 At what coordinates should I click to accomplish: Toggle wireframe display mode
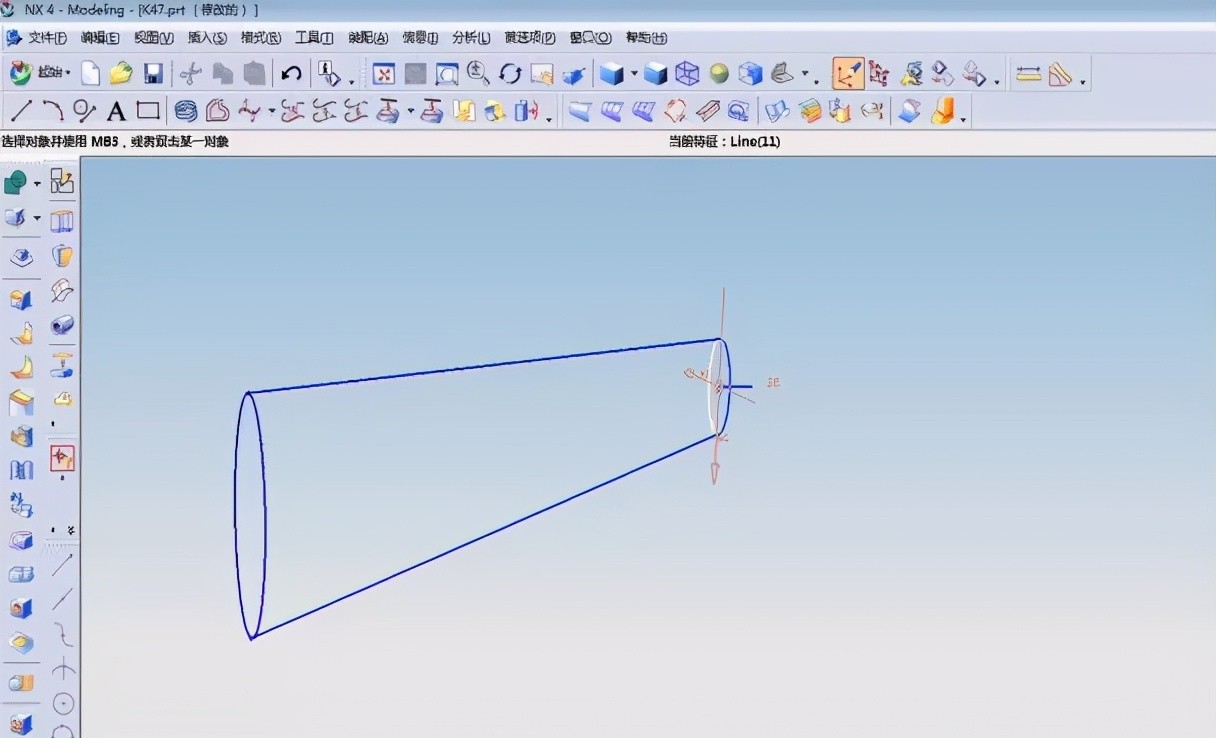(687, 73)
